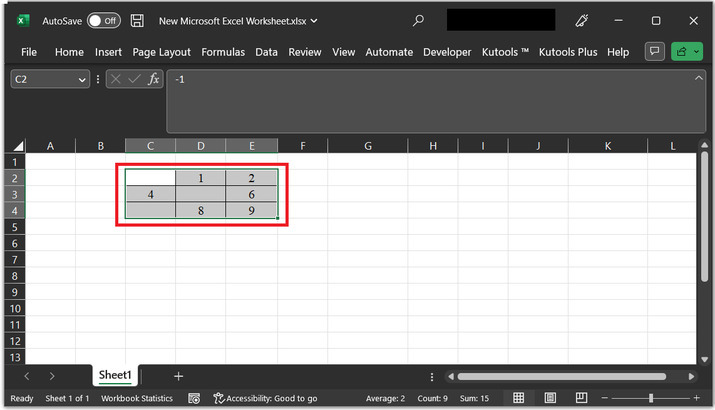Click the pen Coming Soon icon
The image size is (715, 410).
(582, 21)
